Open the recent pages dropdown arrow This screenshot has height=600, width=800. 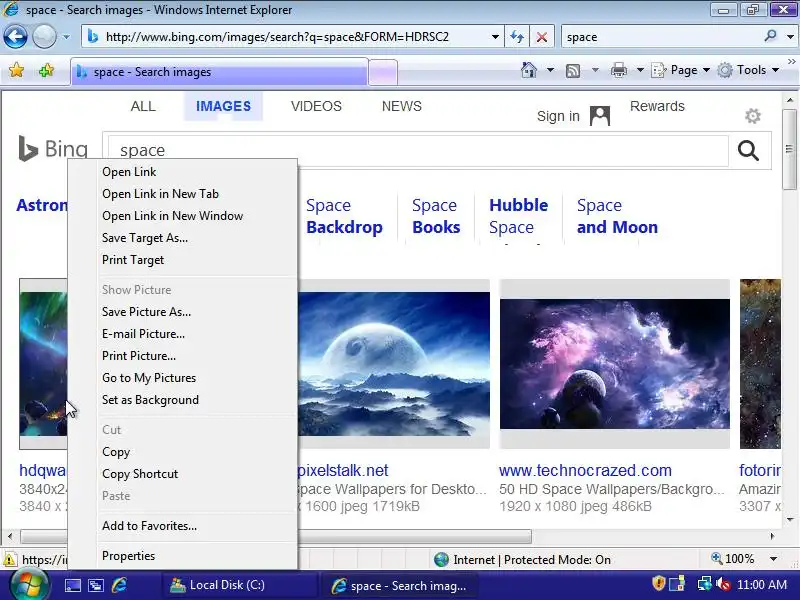point(66,37)
